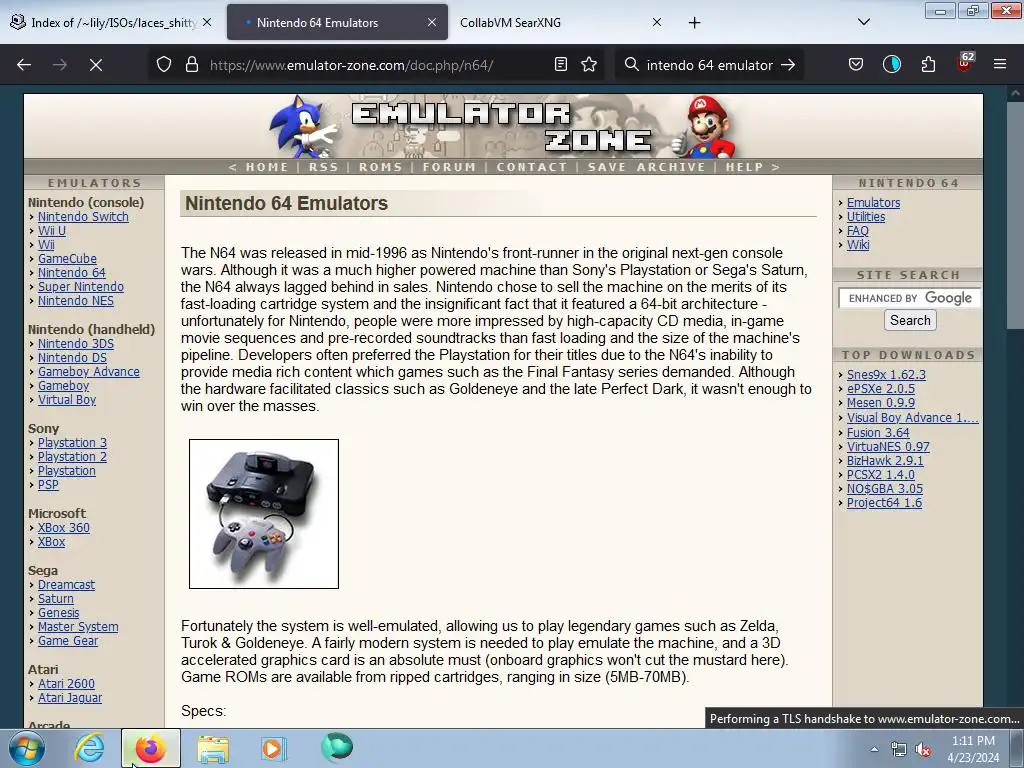Click the blue circular extension icon
Screen dimensions: 1024x768
[891, 64]
